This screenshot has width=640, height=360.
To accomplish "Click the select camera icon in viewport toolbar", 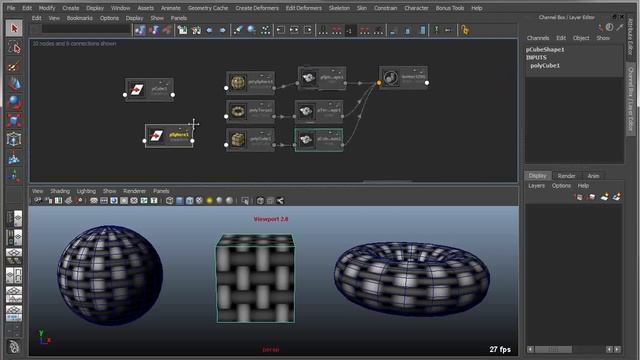I will tap(38, 200).
